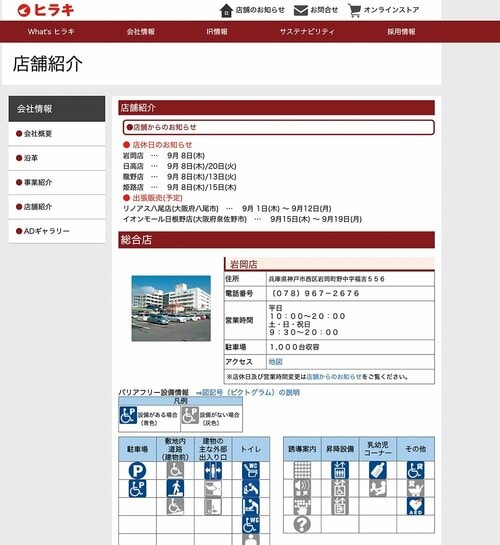Click the お問合せ header link
The height and width of the screenshot is (545, 500).
[324, 10]
